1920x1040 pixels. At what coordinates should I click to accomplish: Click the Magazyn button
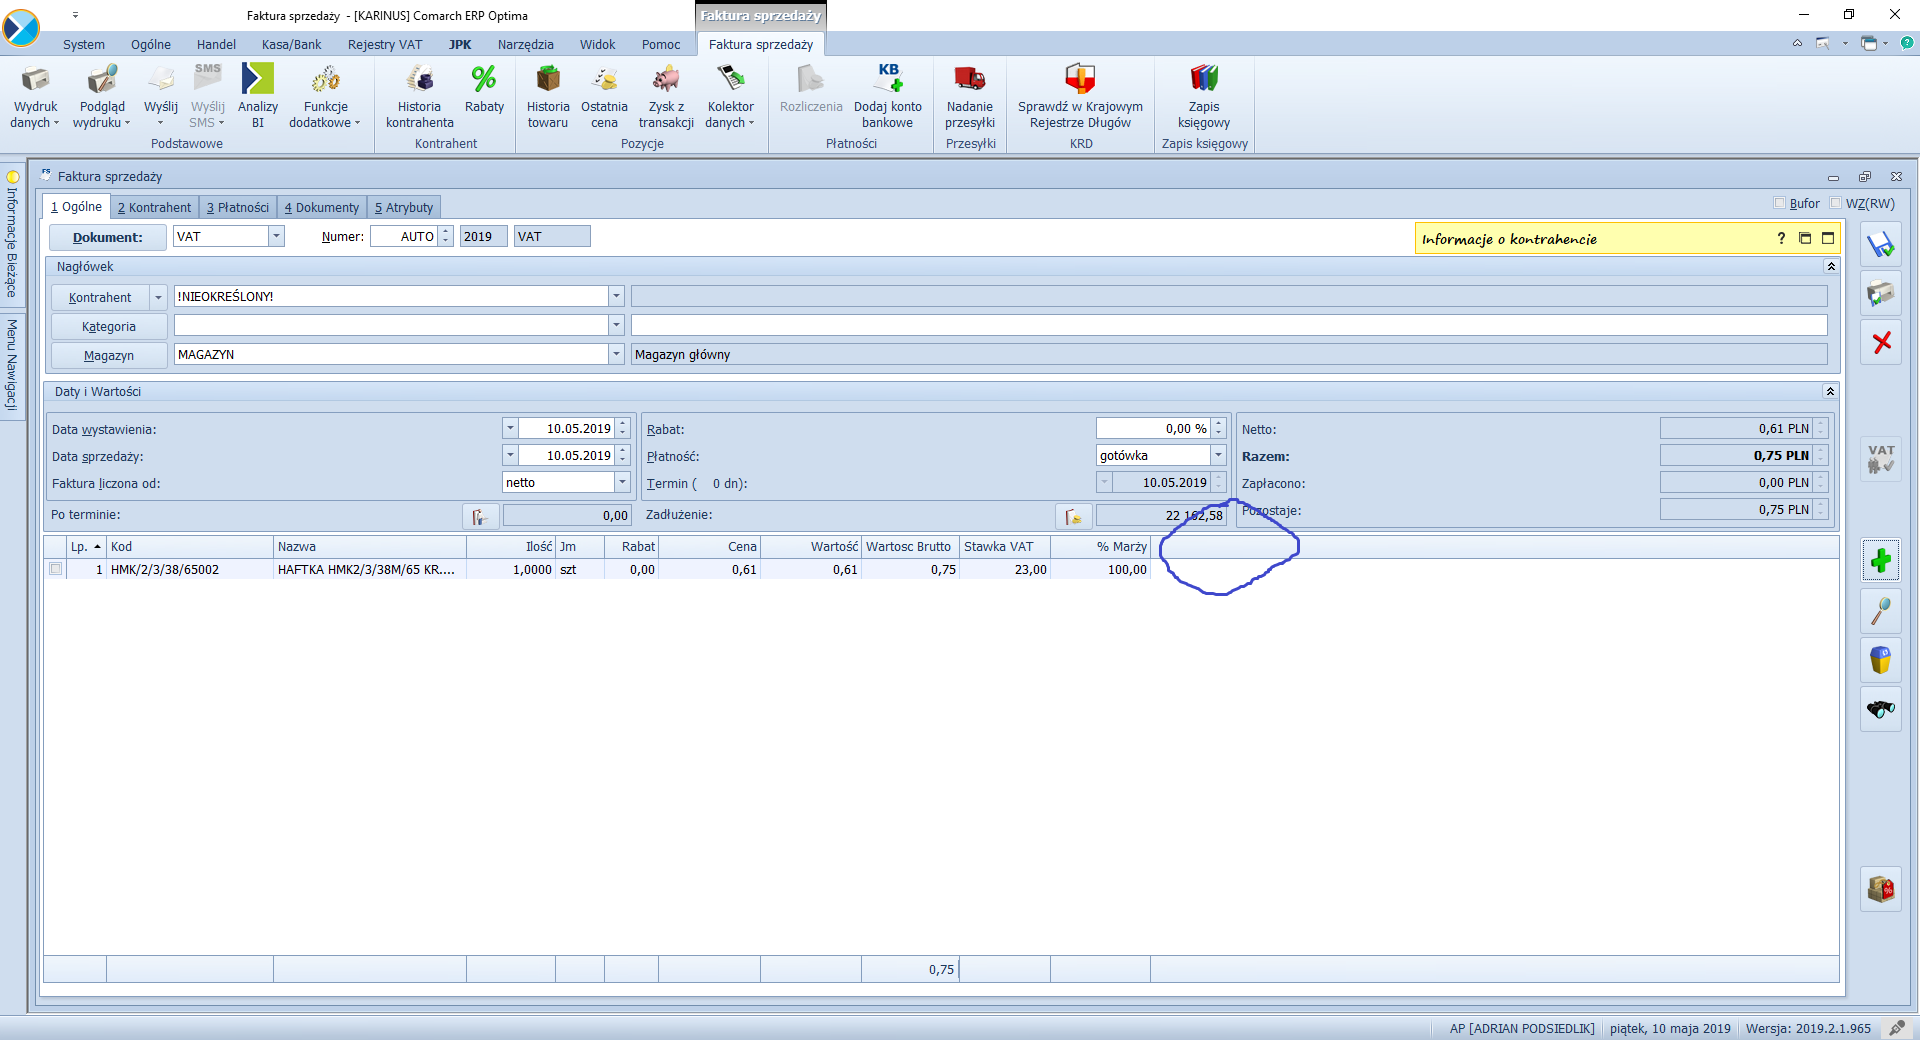coord(109,355)
